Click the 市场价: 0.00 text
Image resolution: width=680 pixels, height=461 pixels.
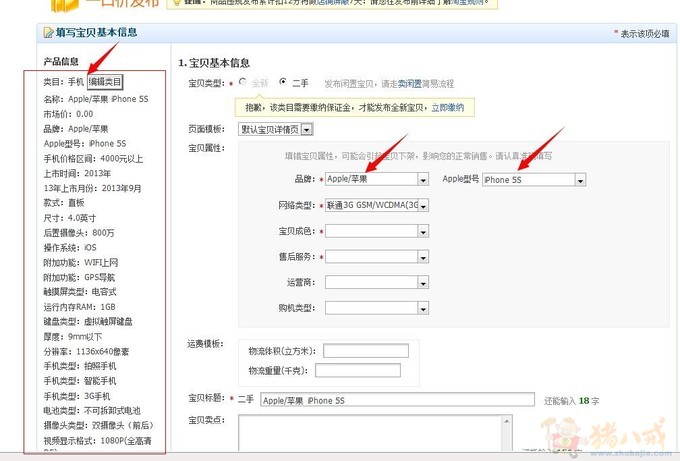pos(68,114)
